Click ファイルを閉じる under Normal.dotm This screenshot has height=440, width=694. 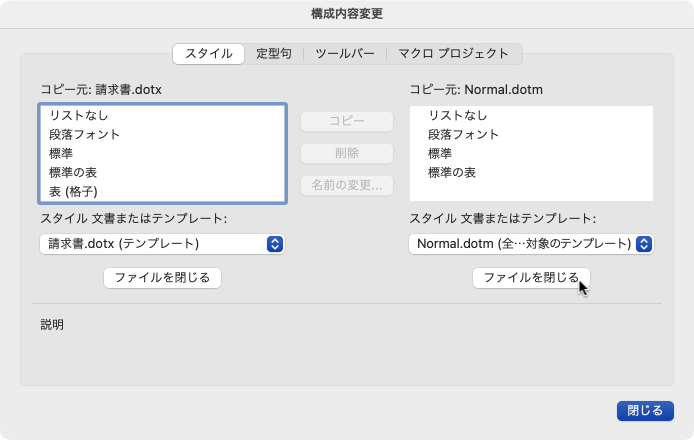531,278
